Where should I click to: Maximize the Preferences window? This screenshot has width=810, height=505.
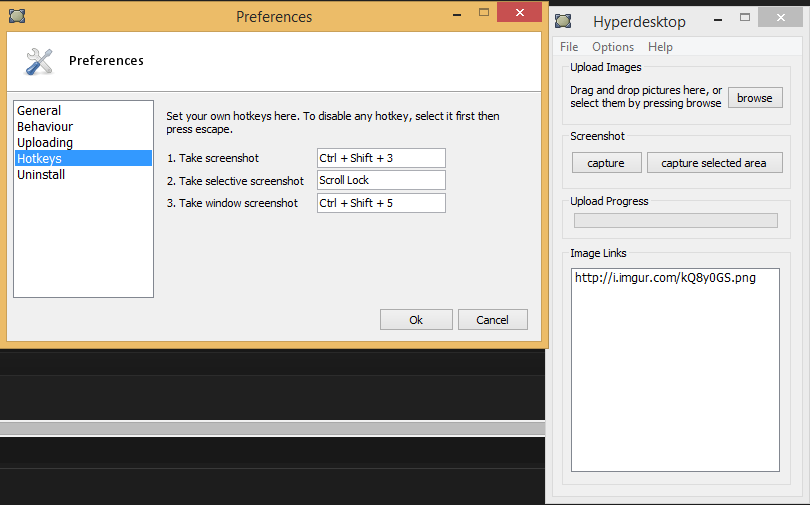[x=484, y=12]
